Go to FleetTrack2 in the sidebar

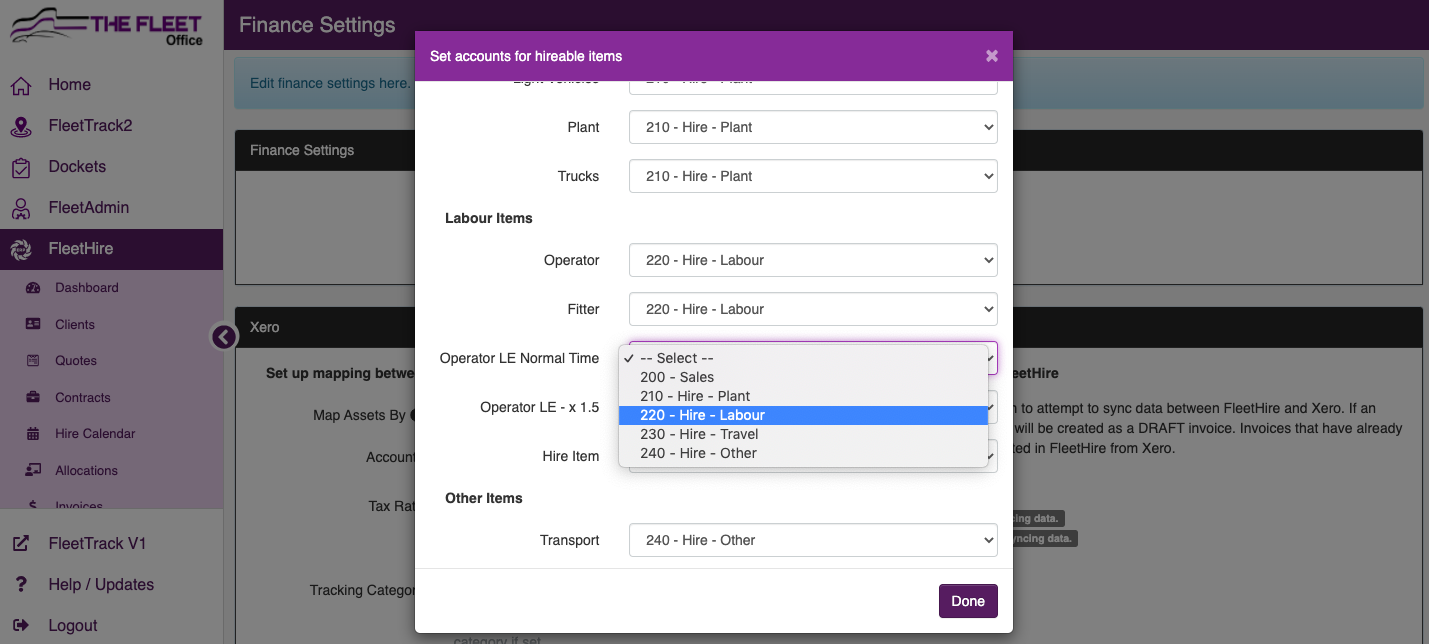click(90, 126)
